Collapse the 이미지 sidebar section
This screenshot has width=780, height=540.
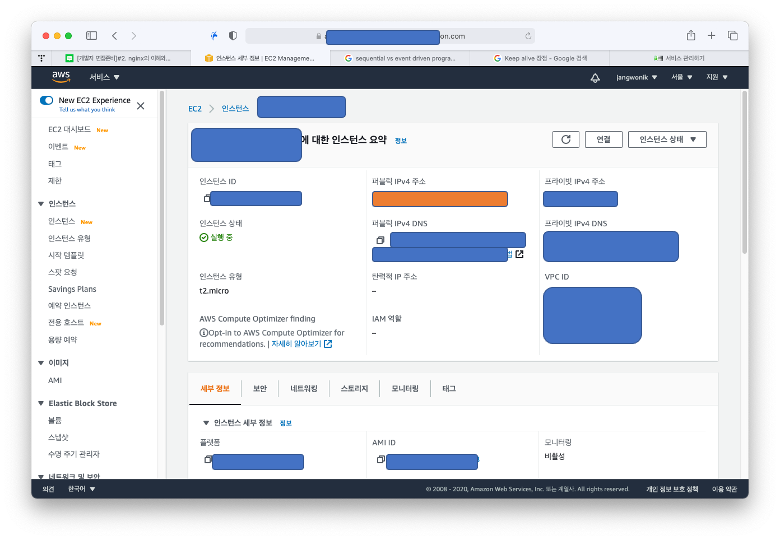click(41, 363)
